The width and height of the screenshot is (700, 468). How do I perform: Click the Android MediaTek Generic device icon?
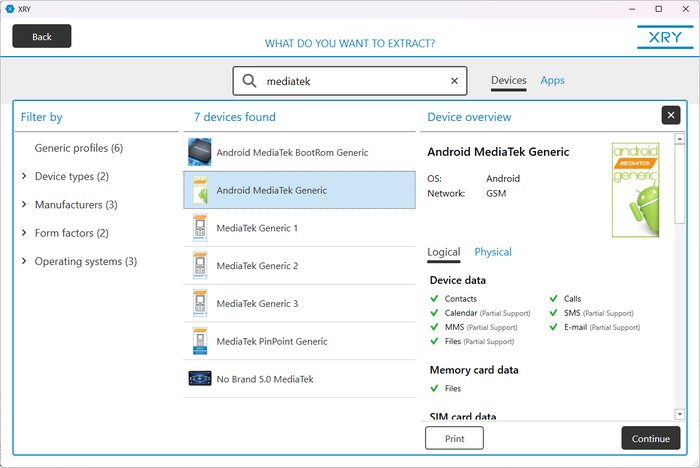coord(200,190)
